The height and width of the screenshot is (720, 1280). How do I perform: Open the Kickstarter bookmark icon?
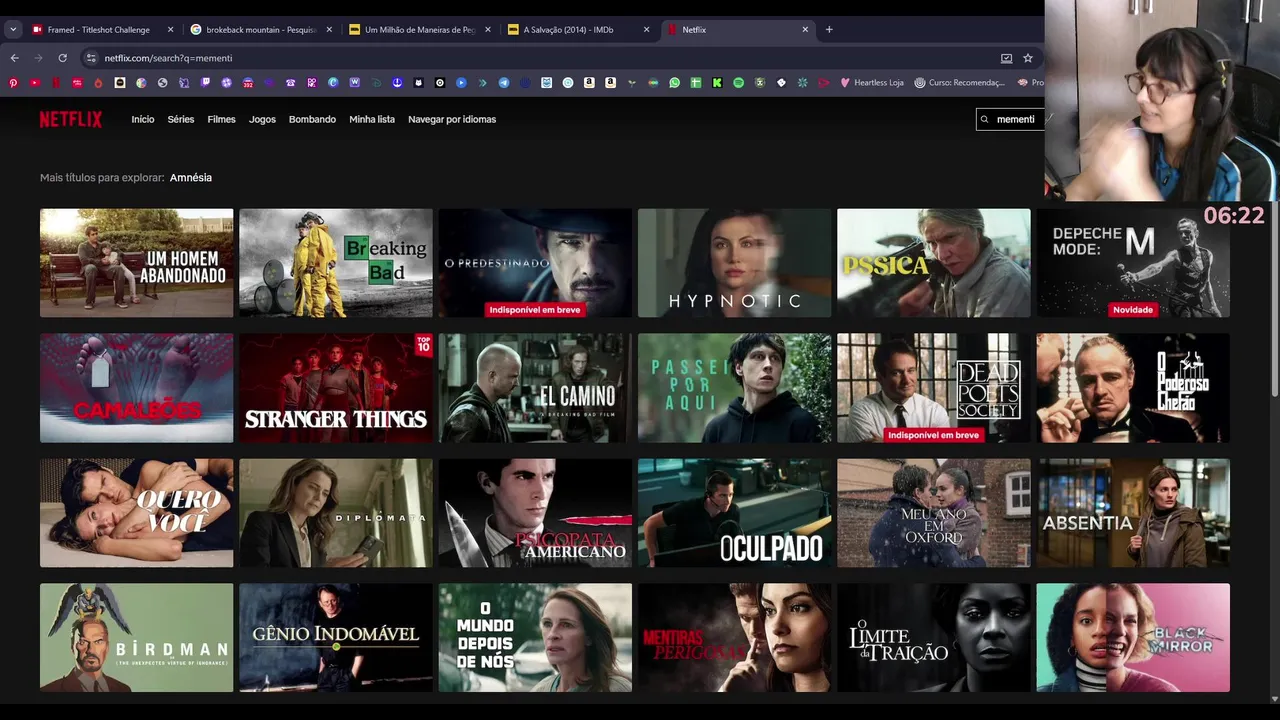tap(717, 83)
